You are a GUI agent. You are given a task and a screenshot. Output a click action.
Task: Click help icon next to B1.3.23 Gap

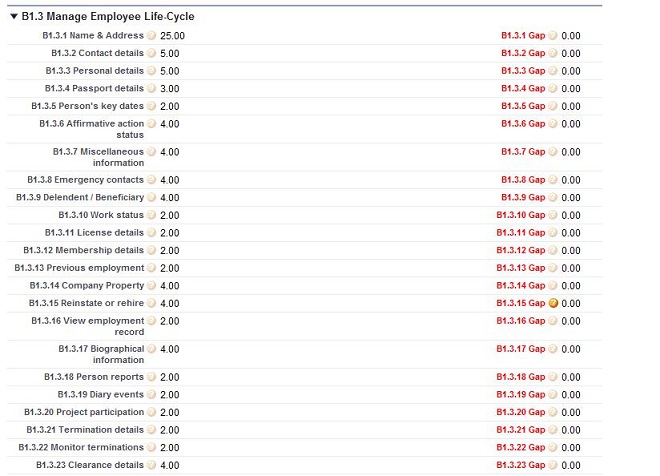(553, 465)
